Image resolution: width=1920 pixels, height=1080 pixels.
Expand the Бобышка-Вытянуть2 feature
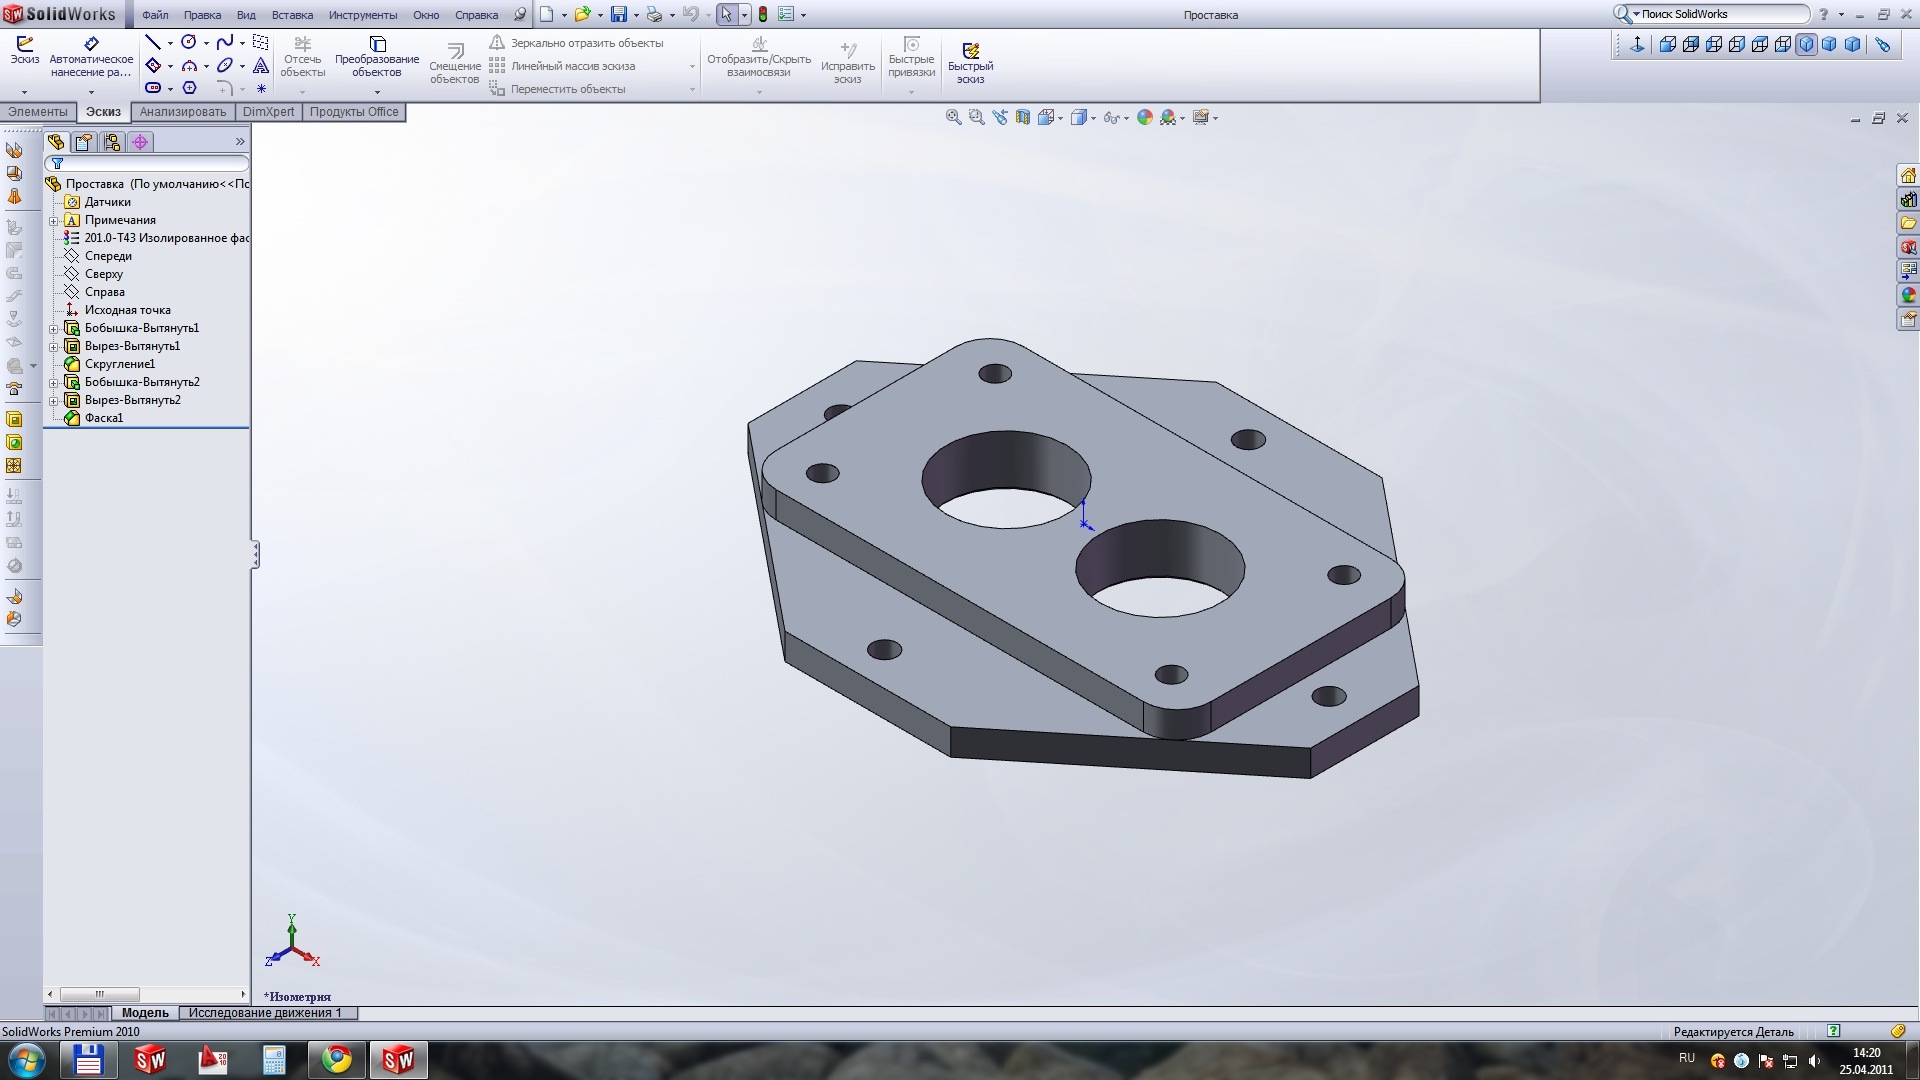tap(54, 382)
